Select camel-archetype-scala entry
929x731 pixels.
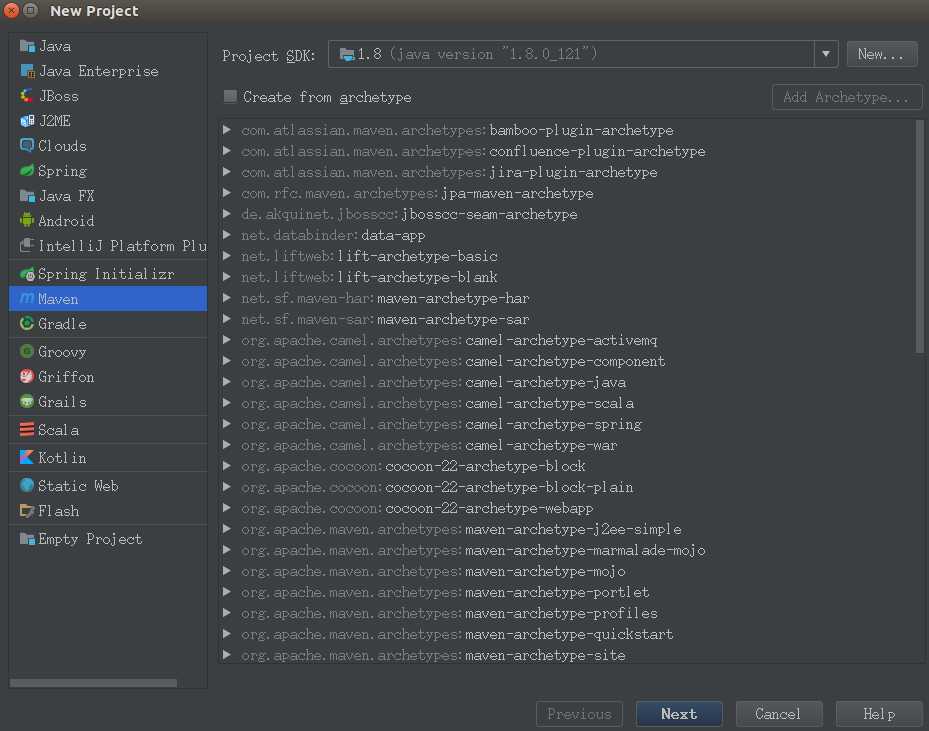(x=437, y=403)
